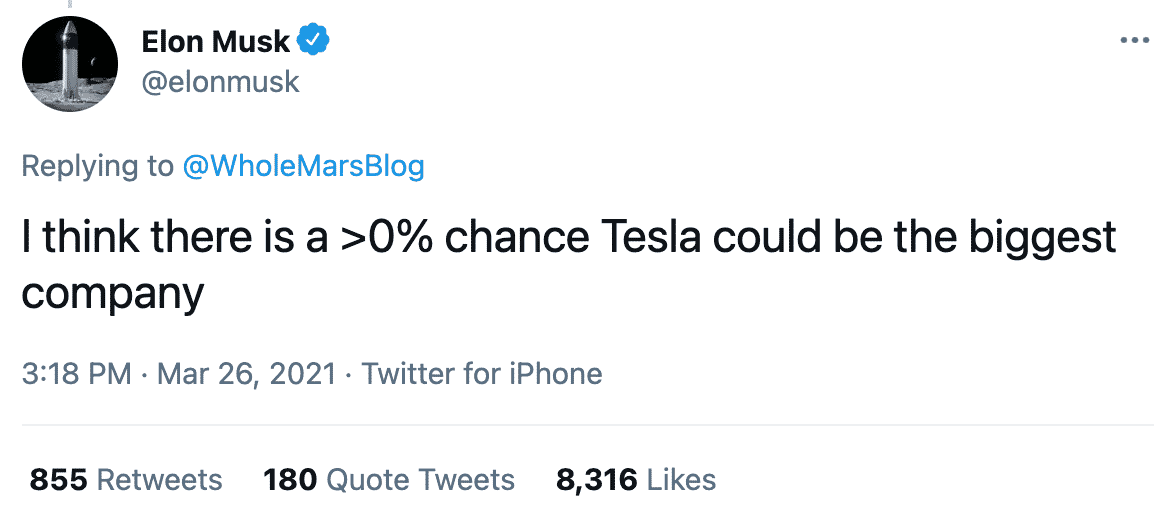Open the Twitter for iPhone source link
Screen dimensions: 1166x508
pyautogui.click(x=482, y=374)
